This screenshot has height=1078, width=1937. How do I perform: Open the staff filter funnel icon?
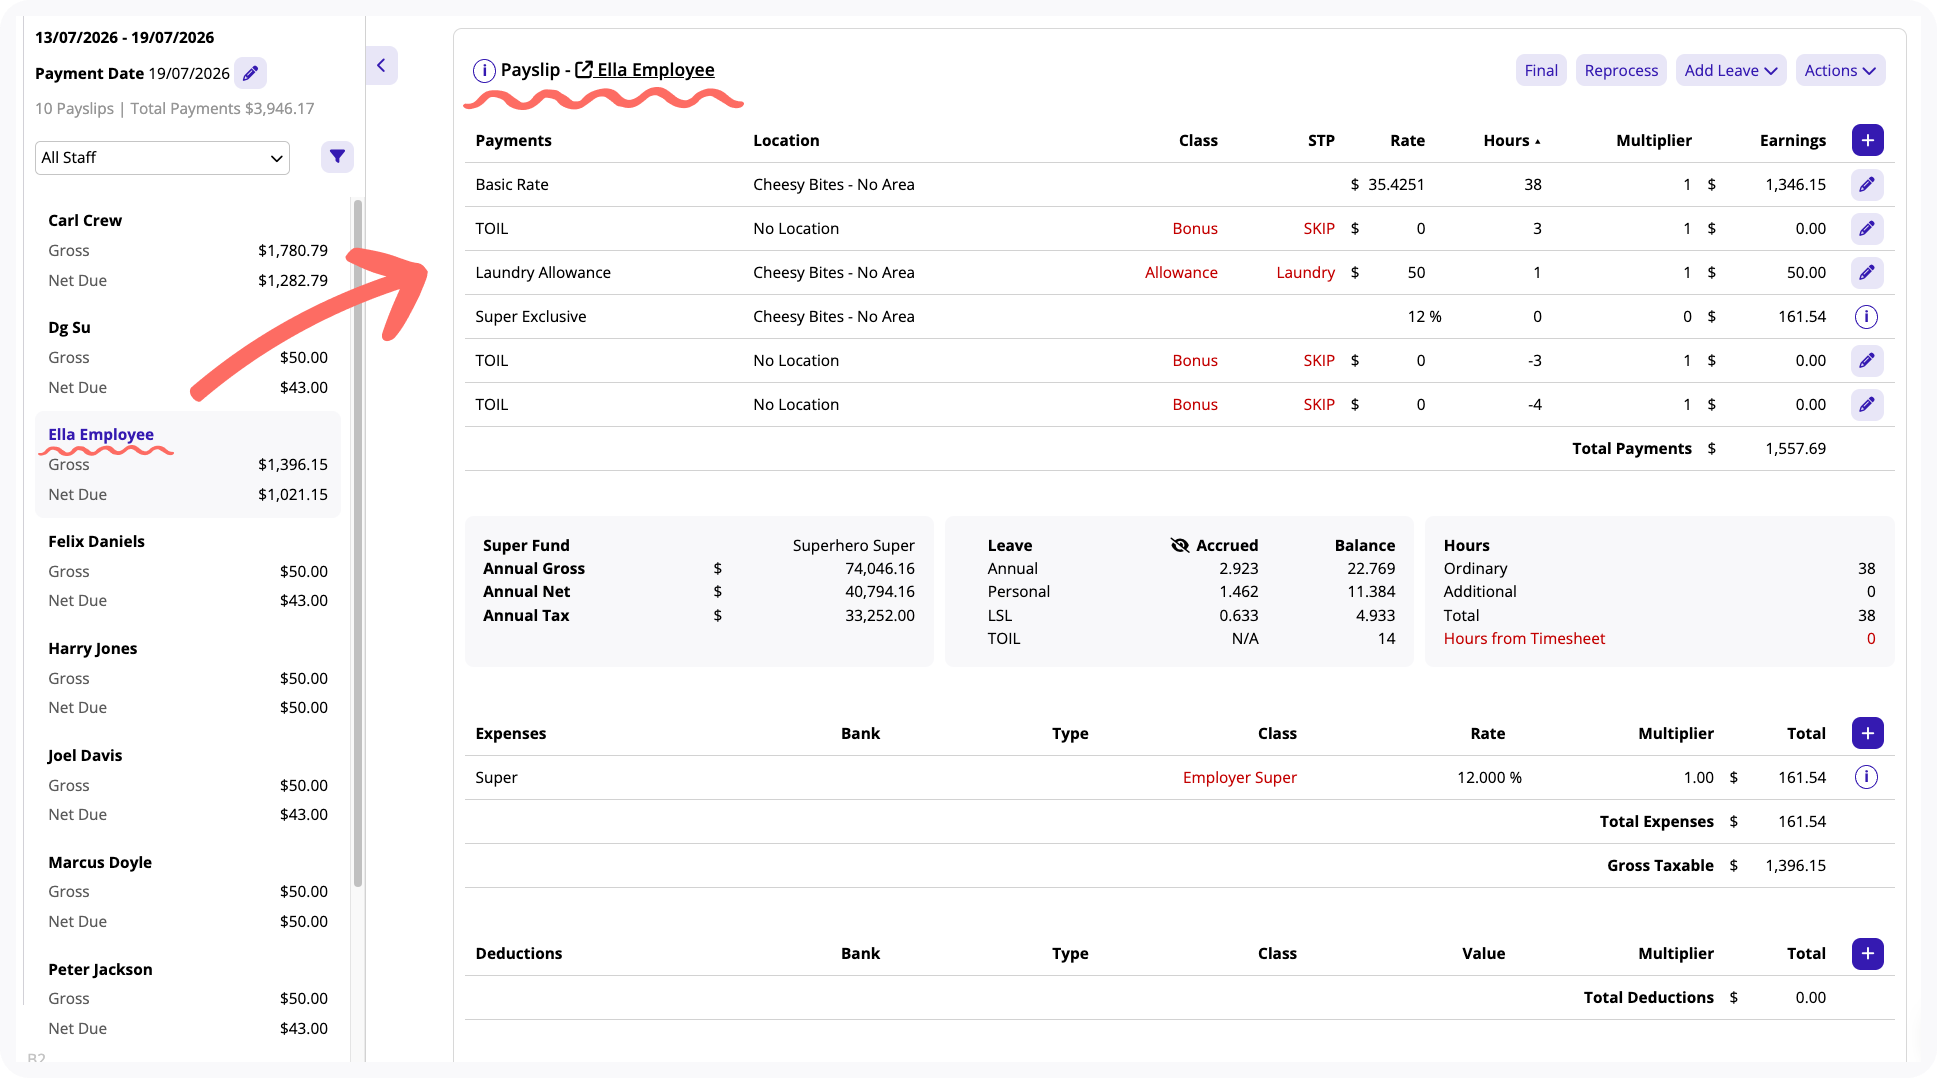(x=337, y=157)
